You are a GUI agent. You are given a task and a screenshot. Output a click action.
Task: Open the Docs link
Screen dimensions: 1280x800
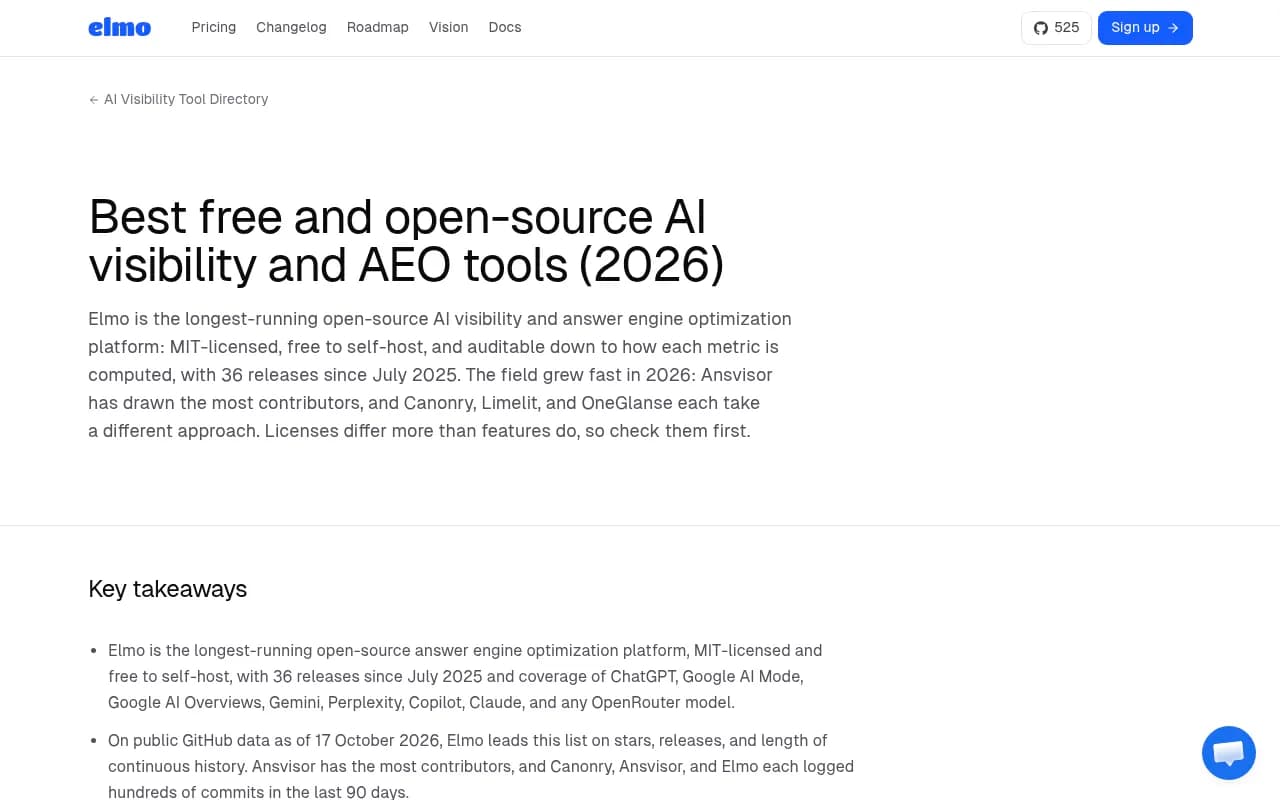tap(505, 28)
